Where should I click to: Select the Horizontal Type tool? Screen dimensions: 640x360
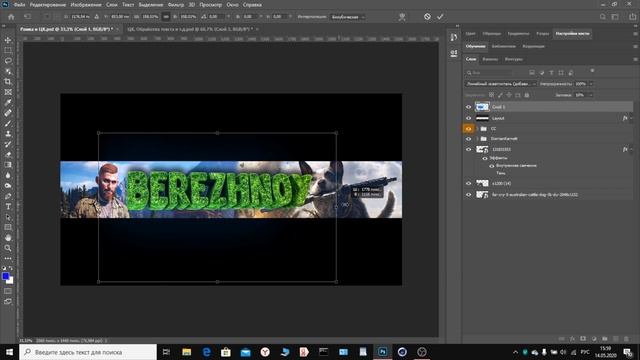[8, 207]
